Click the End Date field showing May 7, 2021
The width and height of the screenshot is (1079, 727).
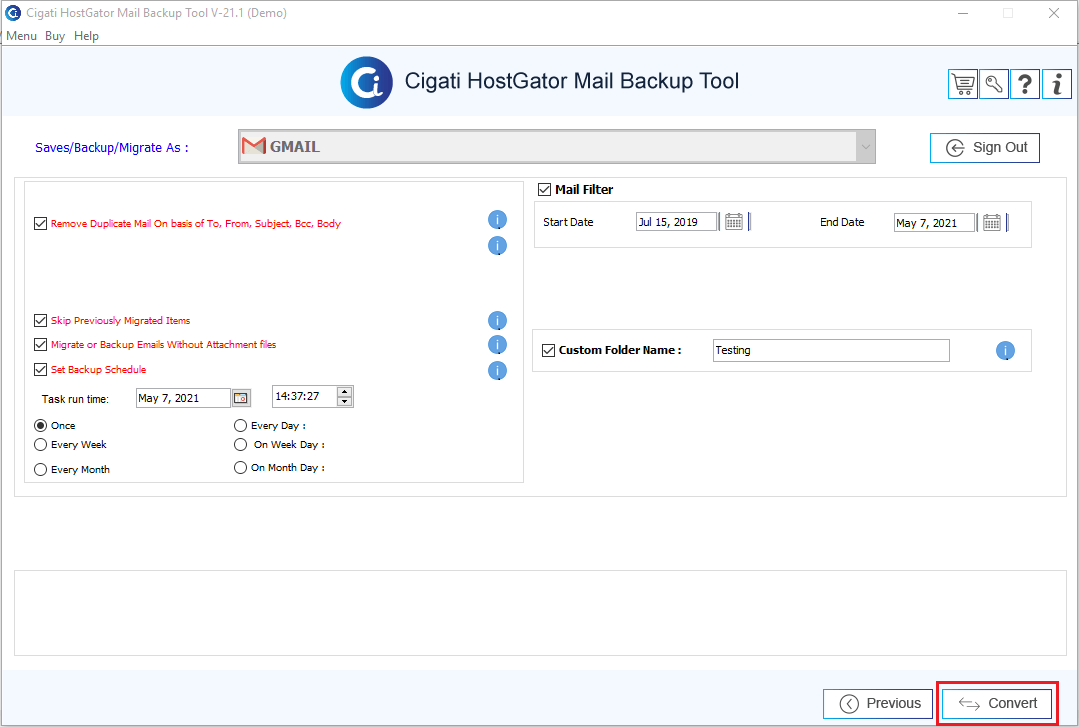tap(934, 222)
